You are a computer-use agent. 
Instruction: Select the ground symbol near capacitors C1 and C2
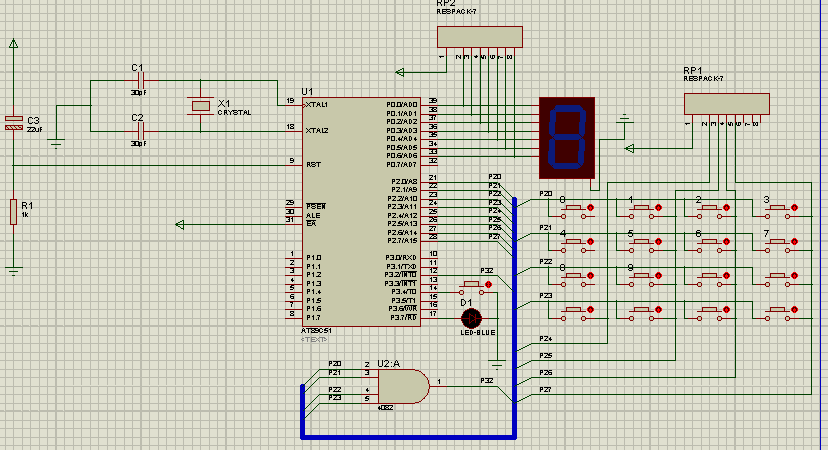point(56,143)
